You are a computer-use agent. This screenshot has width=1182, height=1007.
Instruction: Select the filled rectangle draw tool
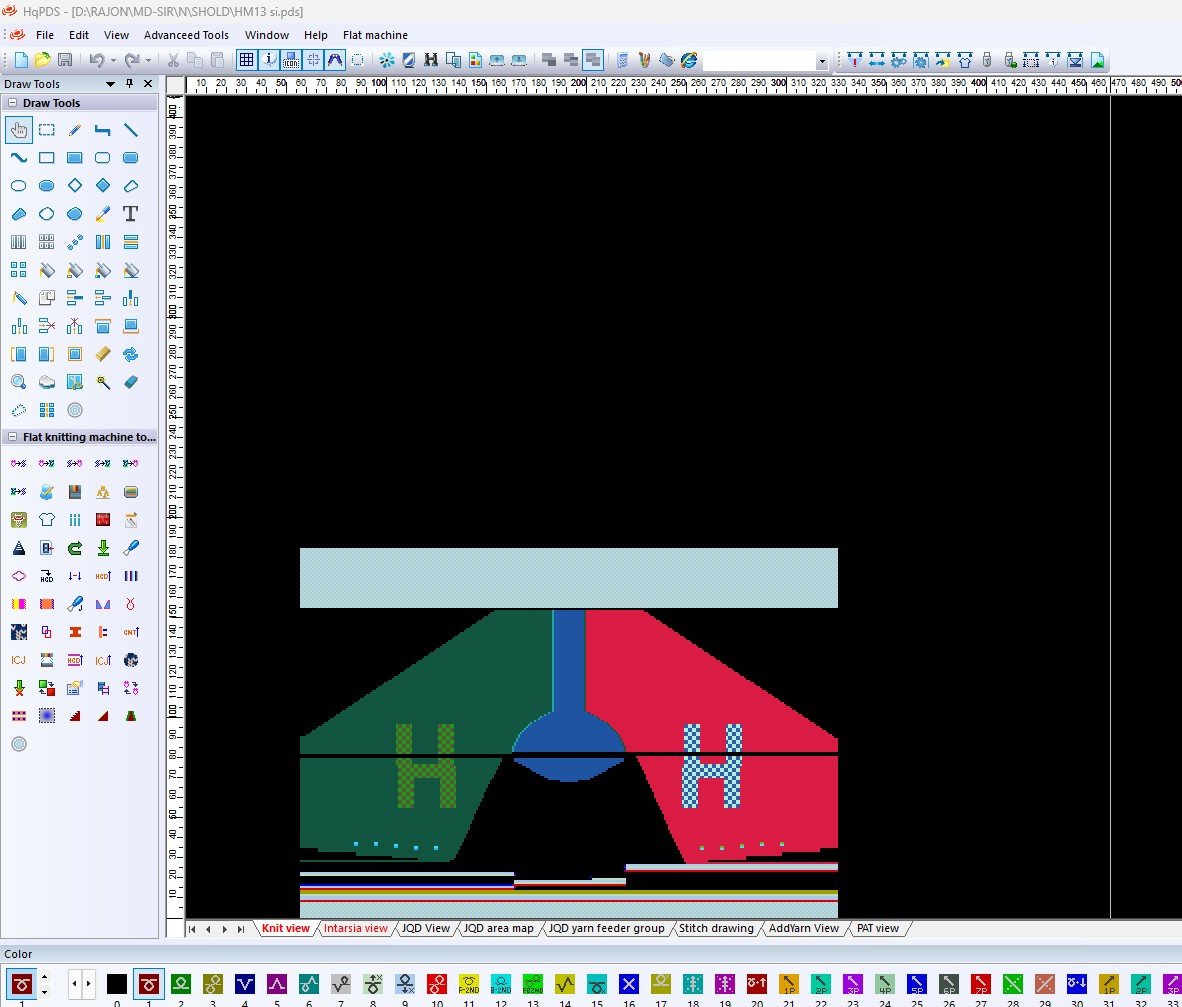pos(74,158)
